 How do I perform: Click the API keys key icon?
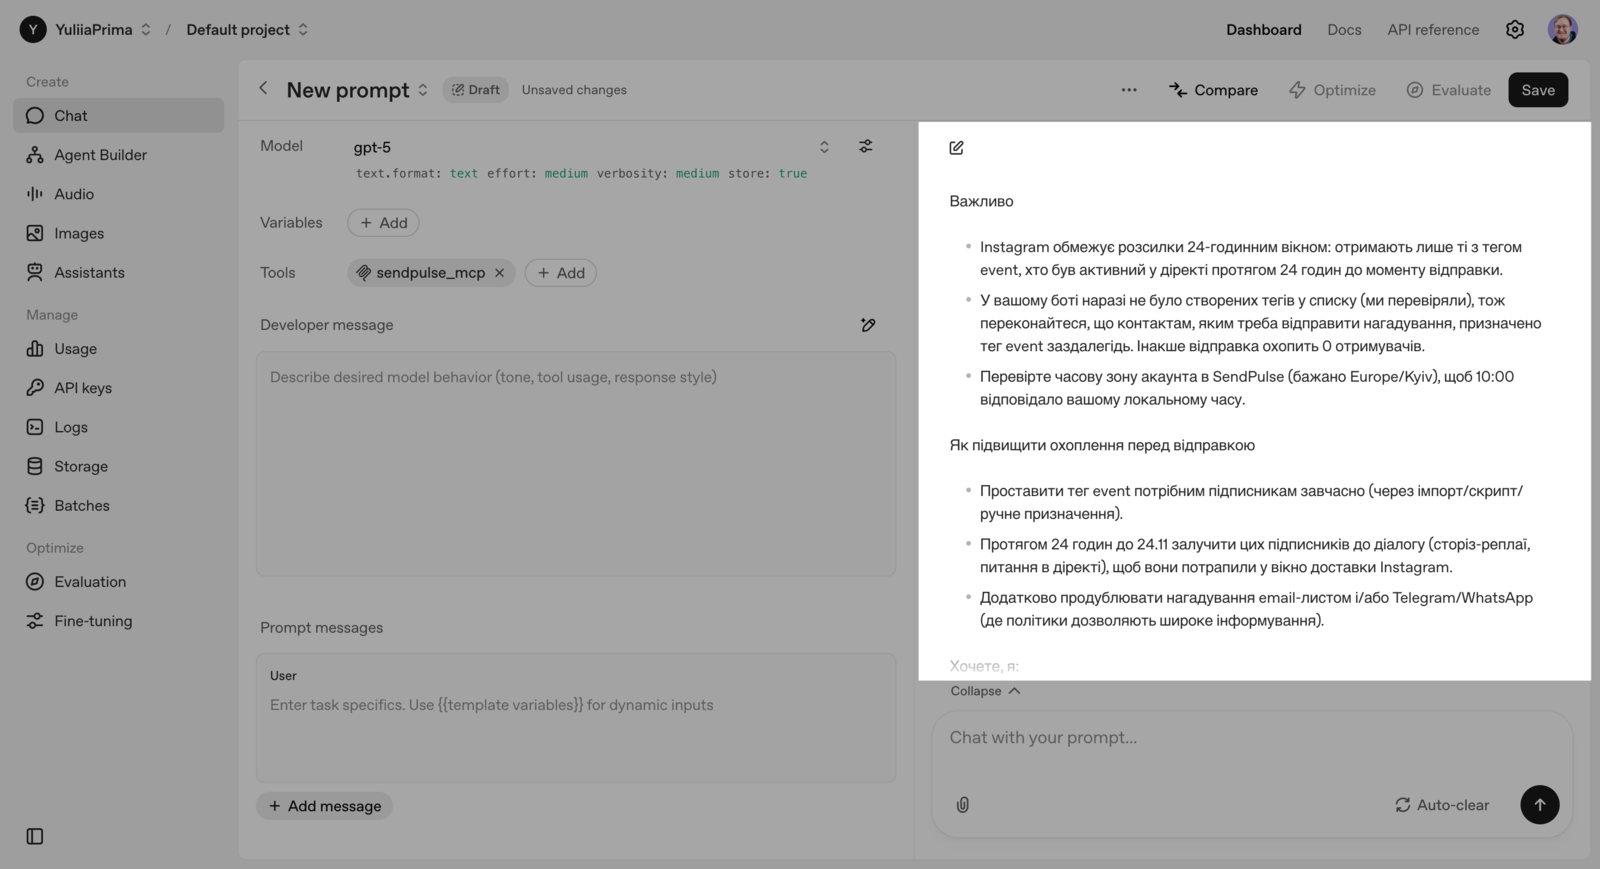(x=35, y=388)
